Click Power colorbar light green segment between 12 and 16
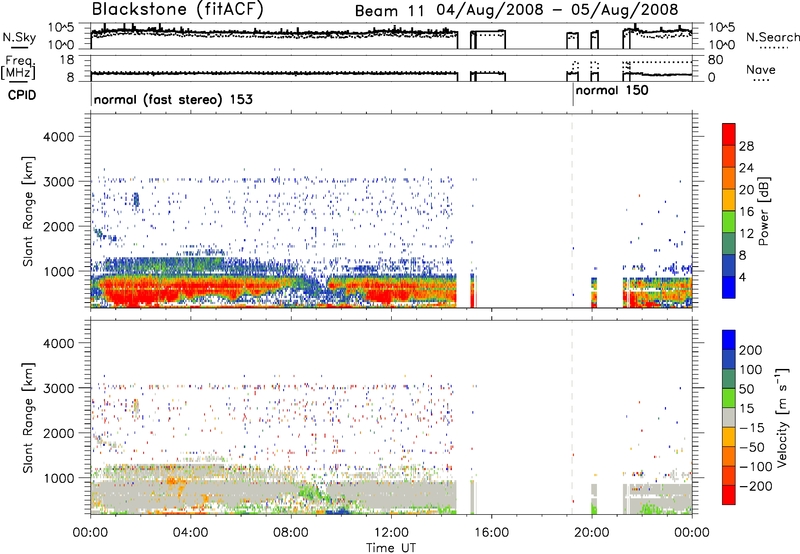Image resolution: width=800 pixels, height=554 pixels. pos(729,222)
